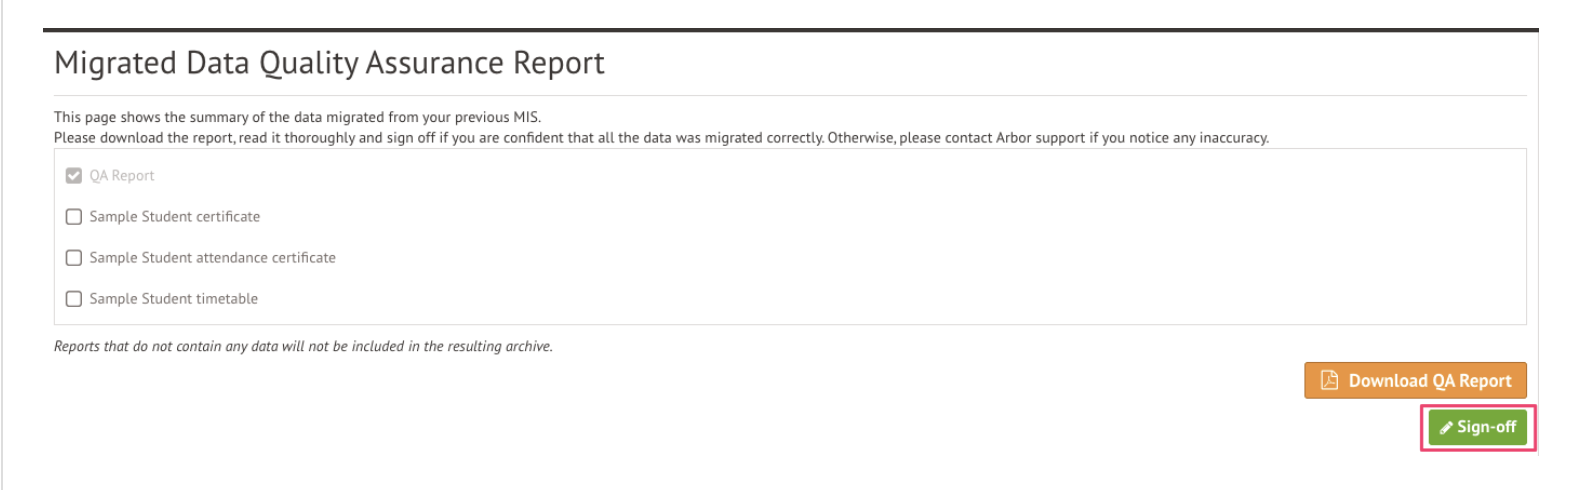Click the Migrated Data Quality Assurance Report heading
The image size is (1576, 490).
(329, 63)
